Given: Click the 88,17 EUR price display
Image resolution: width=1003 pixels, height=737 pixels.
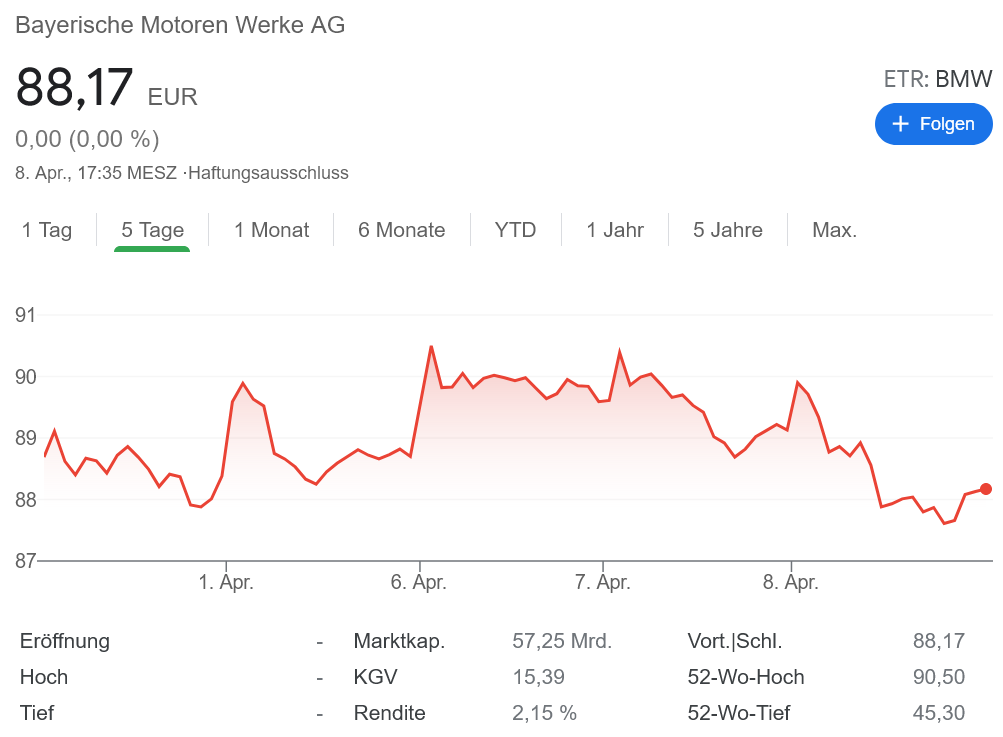Looking at the screenshot, I should click(x=103, y=88).
